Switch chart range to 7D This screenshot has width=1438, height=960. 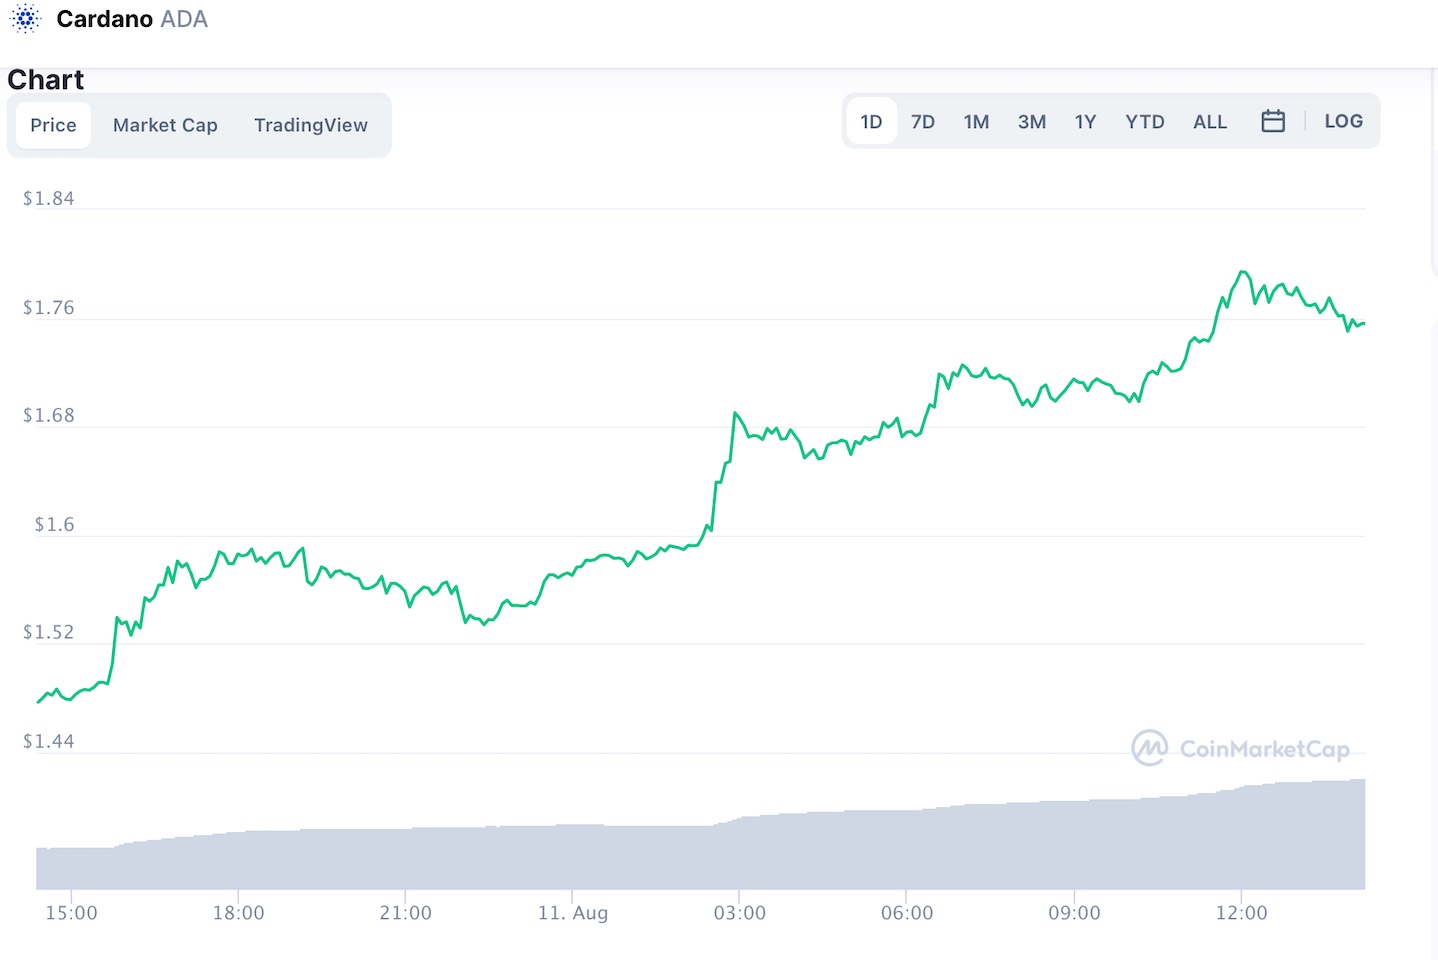(923, 121)
